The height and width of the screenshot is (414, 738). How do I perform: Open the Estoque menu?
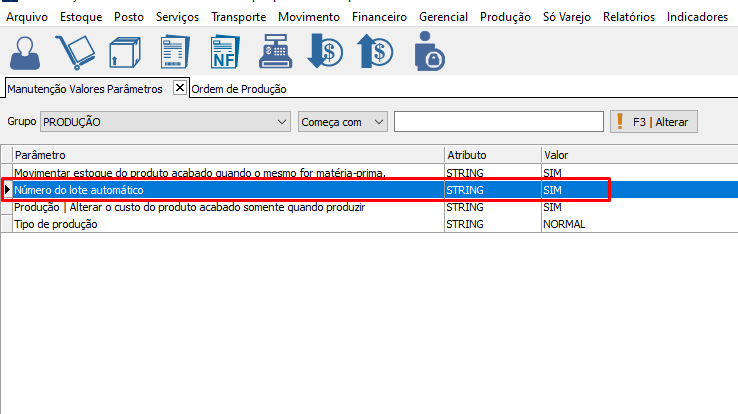tap(81, 17)
